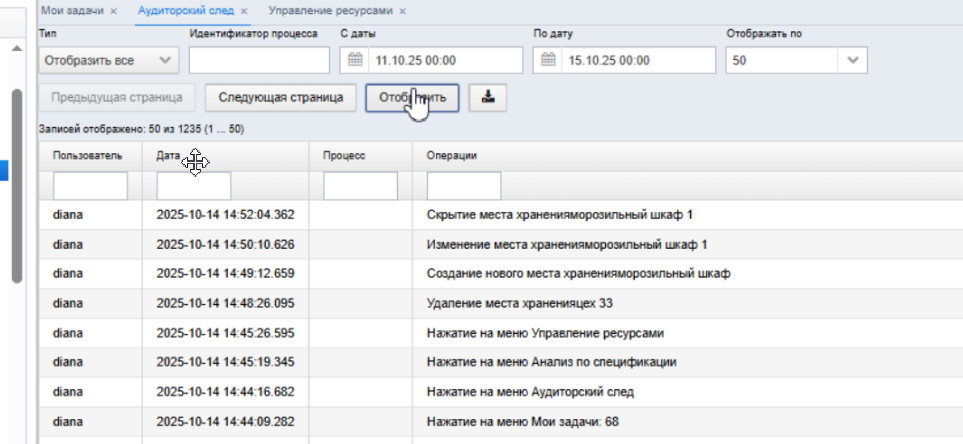Open calendar icon for С даты

(355, 60)
